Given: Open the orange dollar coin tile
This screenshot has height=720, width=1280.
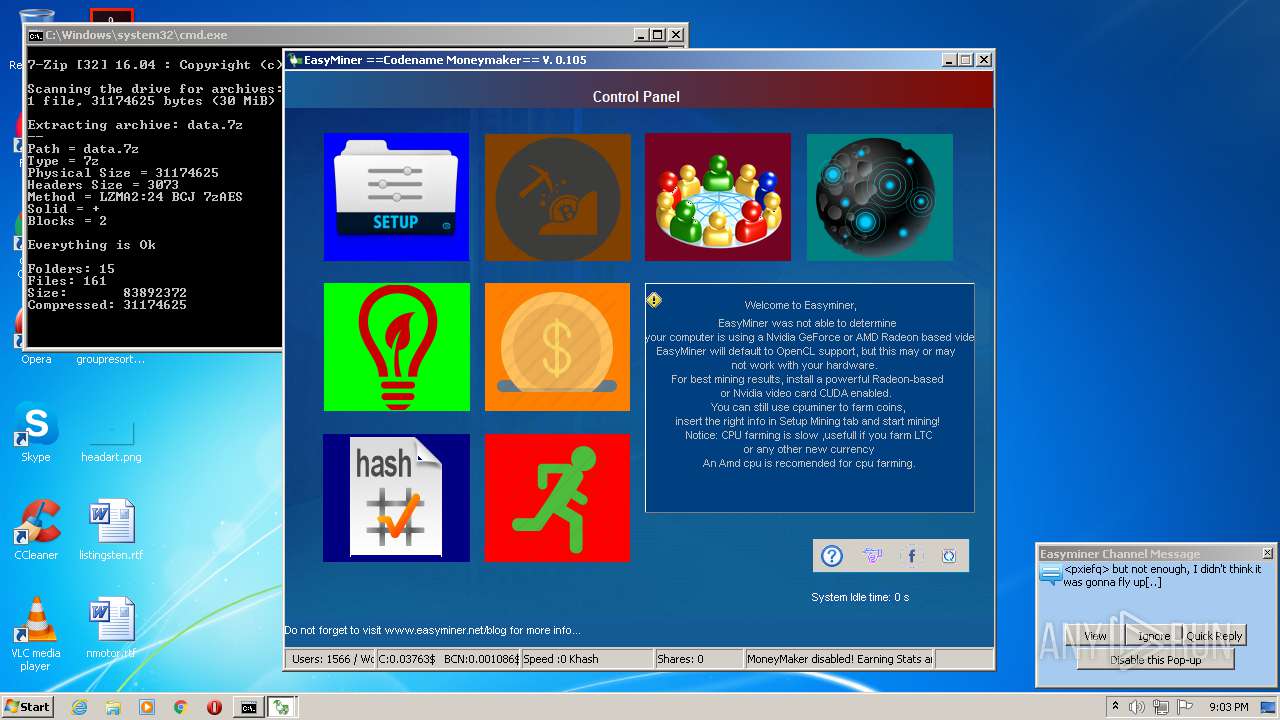Looking at the screenshot, I should tap(558, 347).
